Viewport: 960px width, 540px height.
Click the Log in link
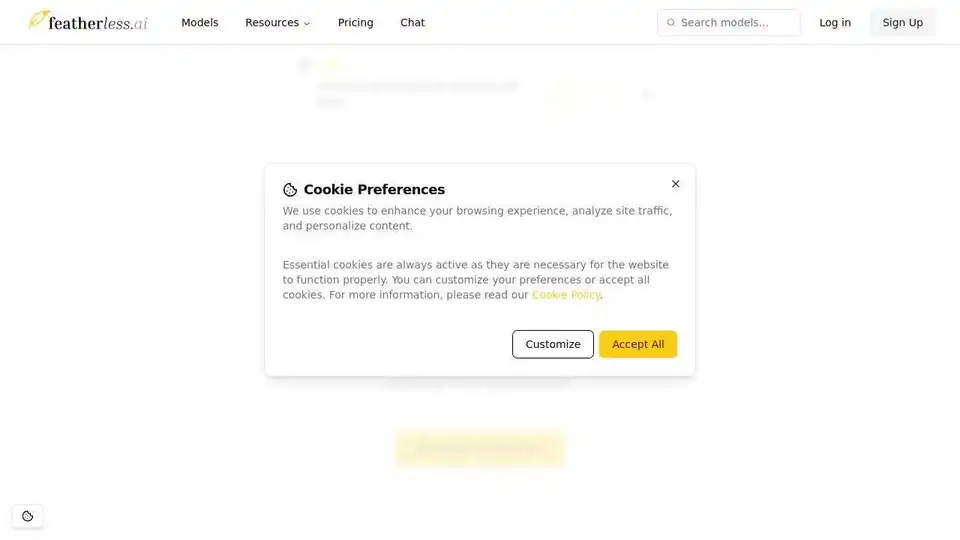834,23
